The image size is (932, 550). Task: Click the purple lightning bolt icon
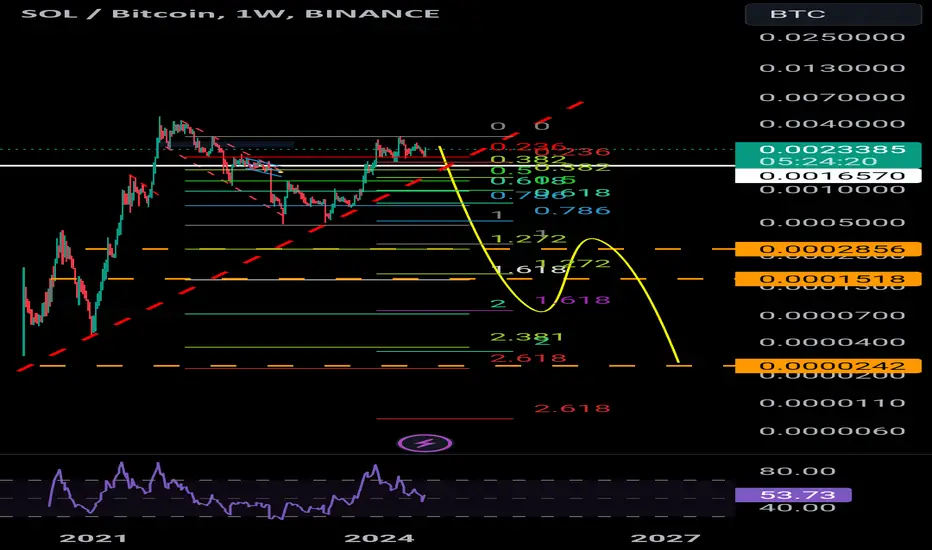click(425, 444)
